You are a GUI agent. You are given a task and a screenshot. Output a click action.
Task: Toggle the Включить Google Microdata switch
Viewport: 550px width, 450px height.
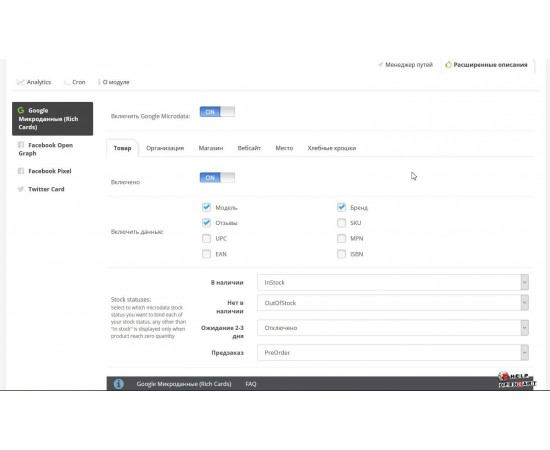[217, 112]
